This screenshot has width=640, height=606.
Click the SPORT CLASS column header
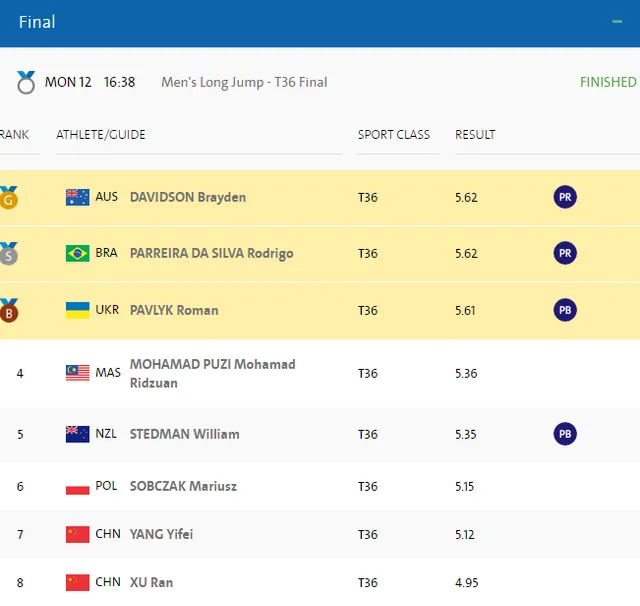tap(394, 135)
